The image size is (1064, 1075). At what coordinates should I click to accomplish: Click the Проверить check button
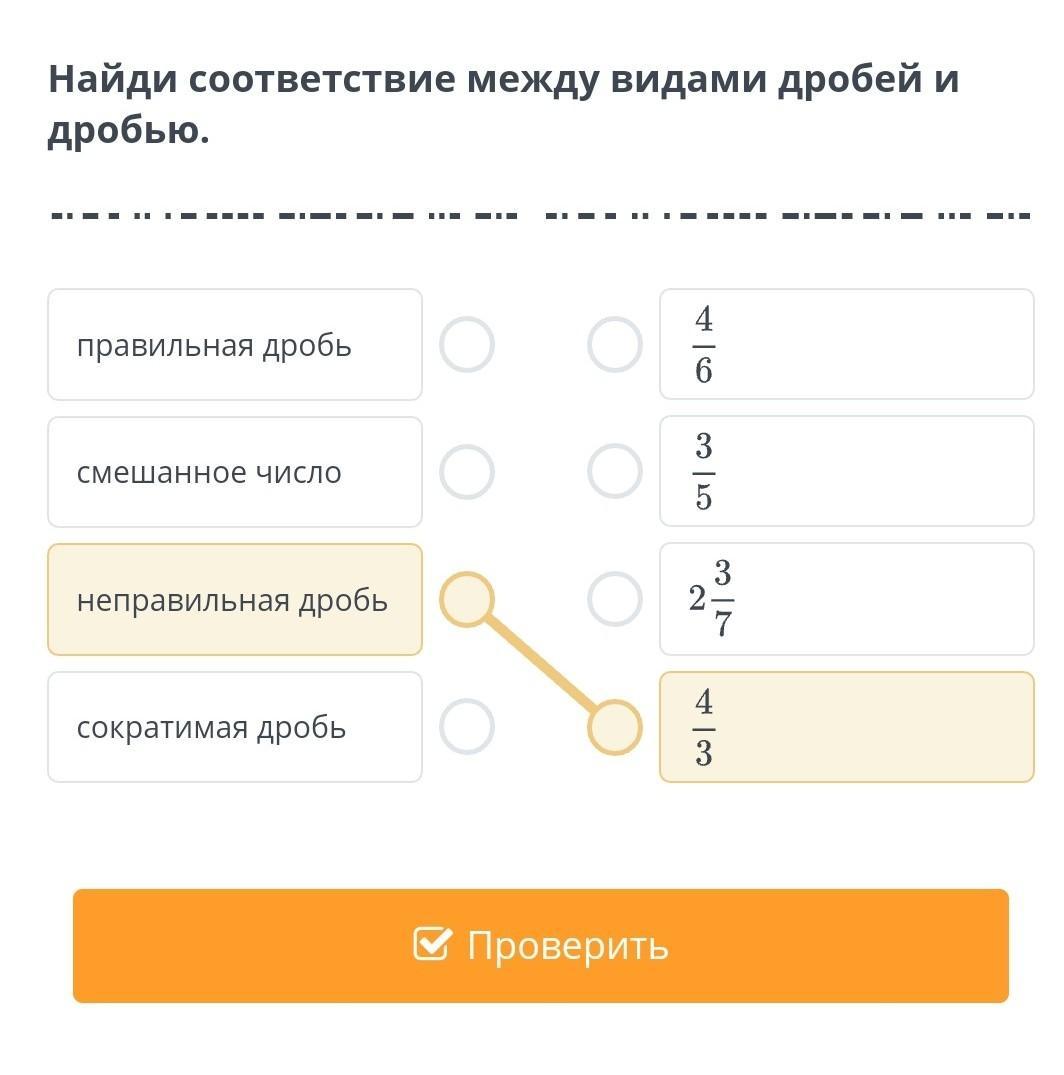pos(540,945)
